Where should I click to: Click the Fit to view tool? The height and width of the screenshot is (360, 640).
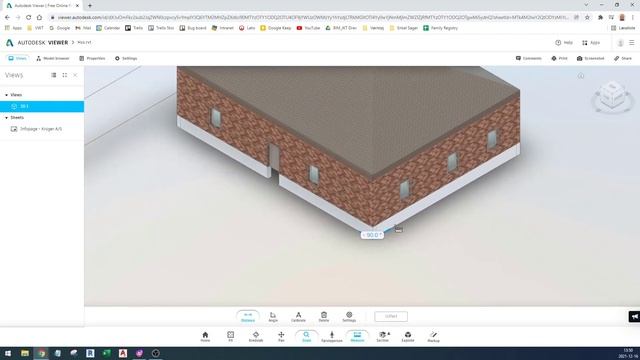click(231, 337)
